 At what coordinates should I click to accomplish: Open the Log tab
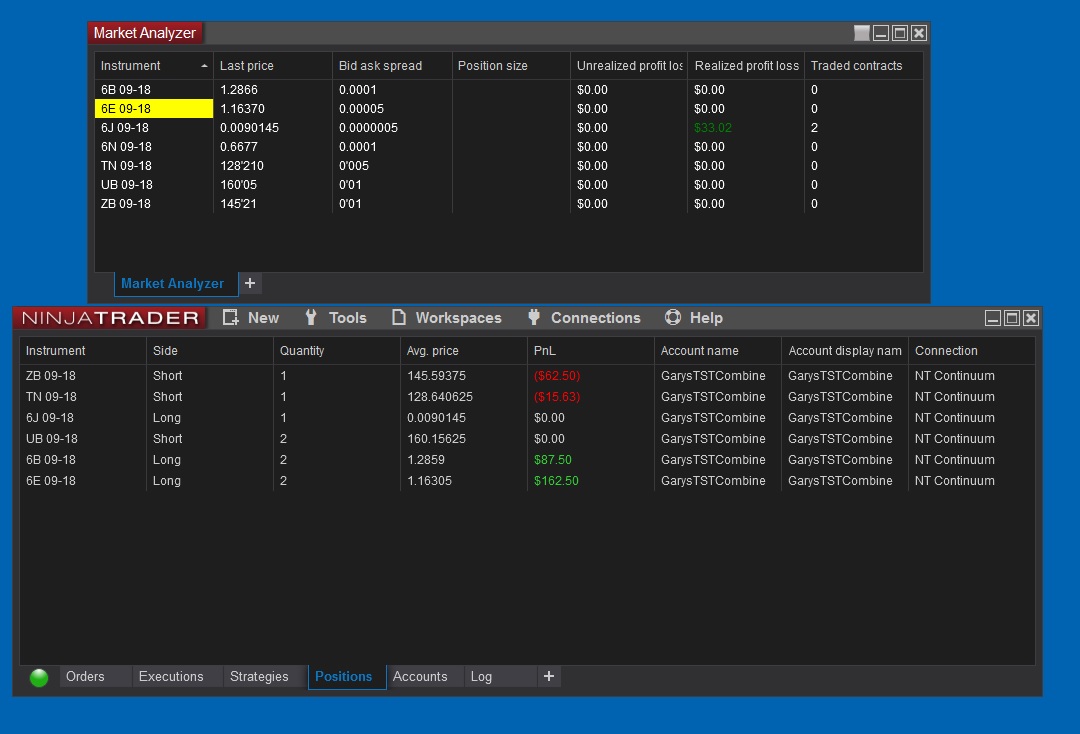pyautogui.click(x=481, y=677)
